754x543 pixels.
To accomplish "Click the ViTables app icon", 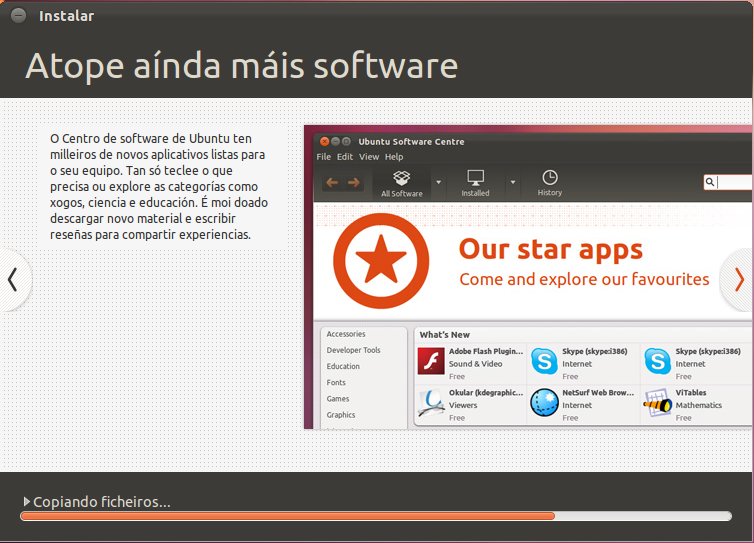I will point(657,403).
